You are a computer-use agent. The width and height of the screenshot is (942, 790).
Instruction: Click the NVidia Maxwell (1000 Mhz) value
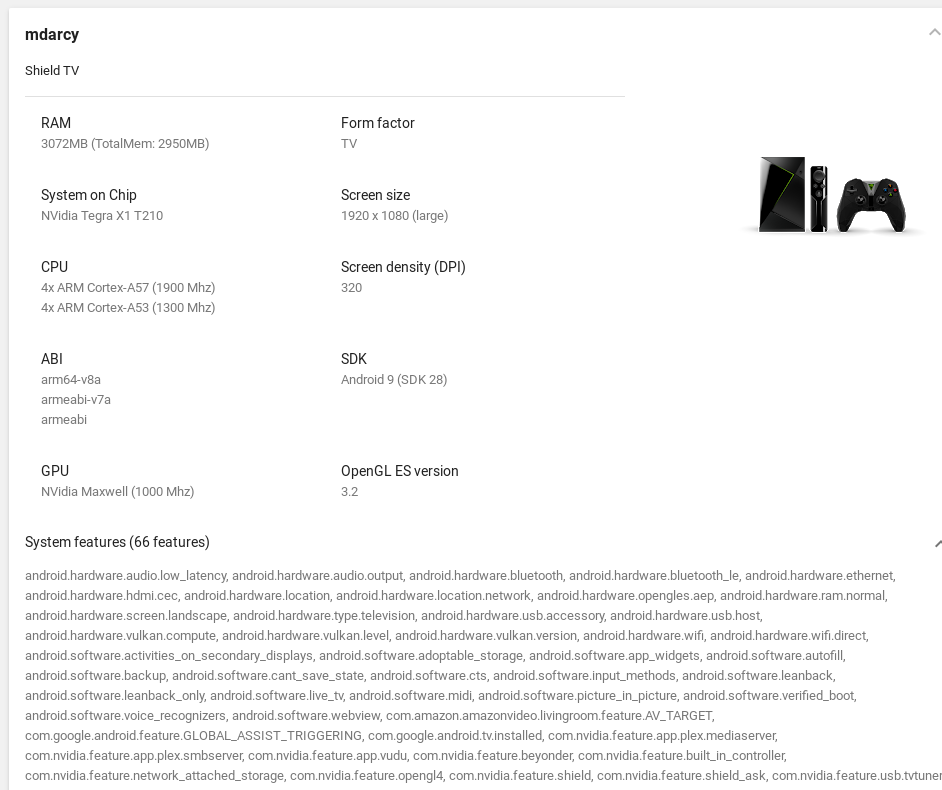point(117,492)
